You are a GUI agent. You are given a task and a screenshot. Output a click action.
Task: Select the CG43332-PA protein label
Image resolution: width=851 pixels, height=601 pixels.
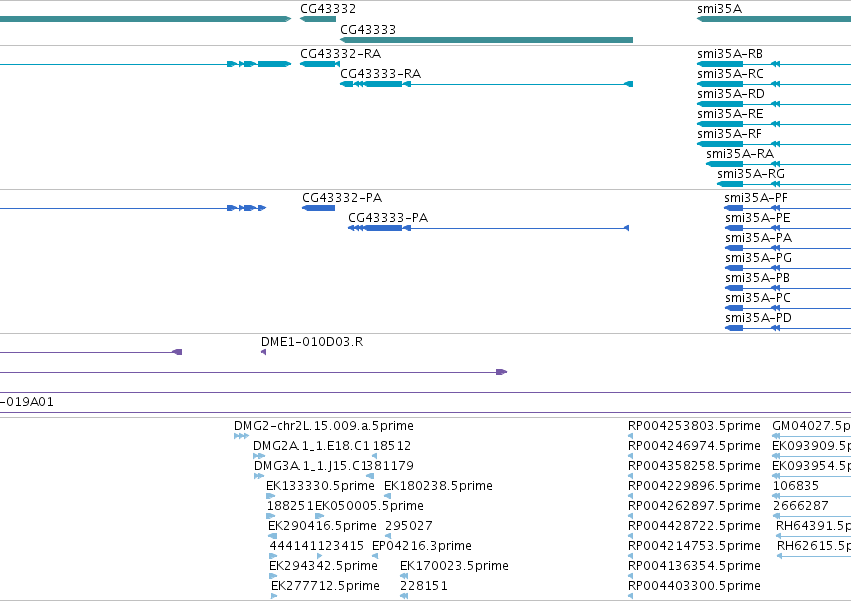click(x=342, y=198)
